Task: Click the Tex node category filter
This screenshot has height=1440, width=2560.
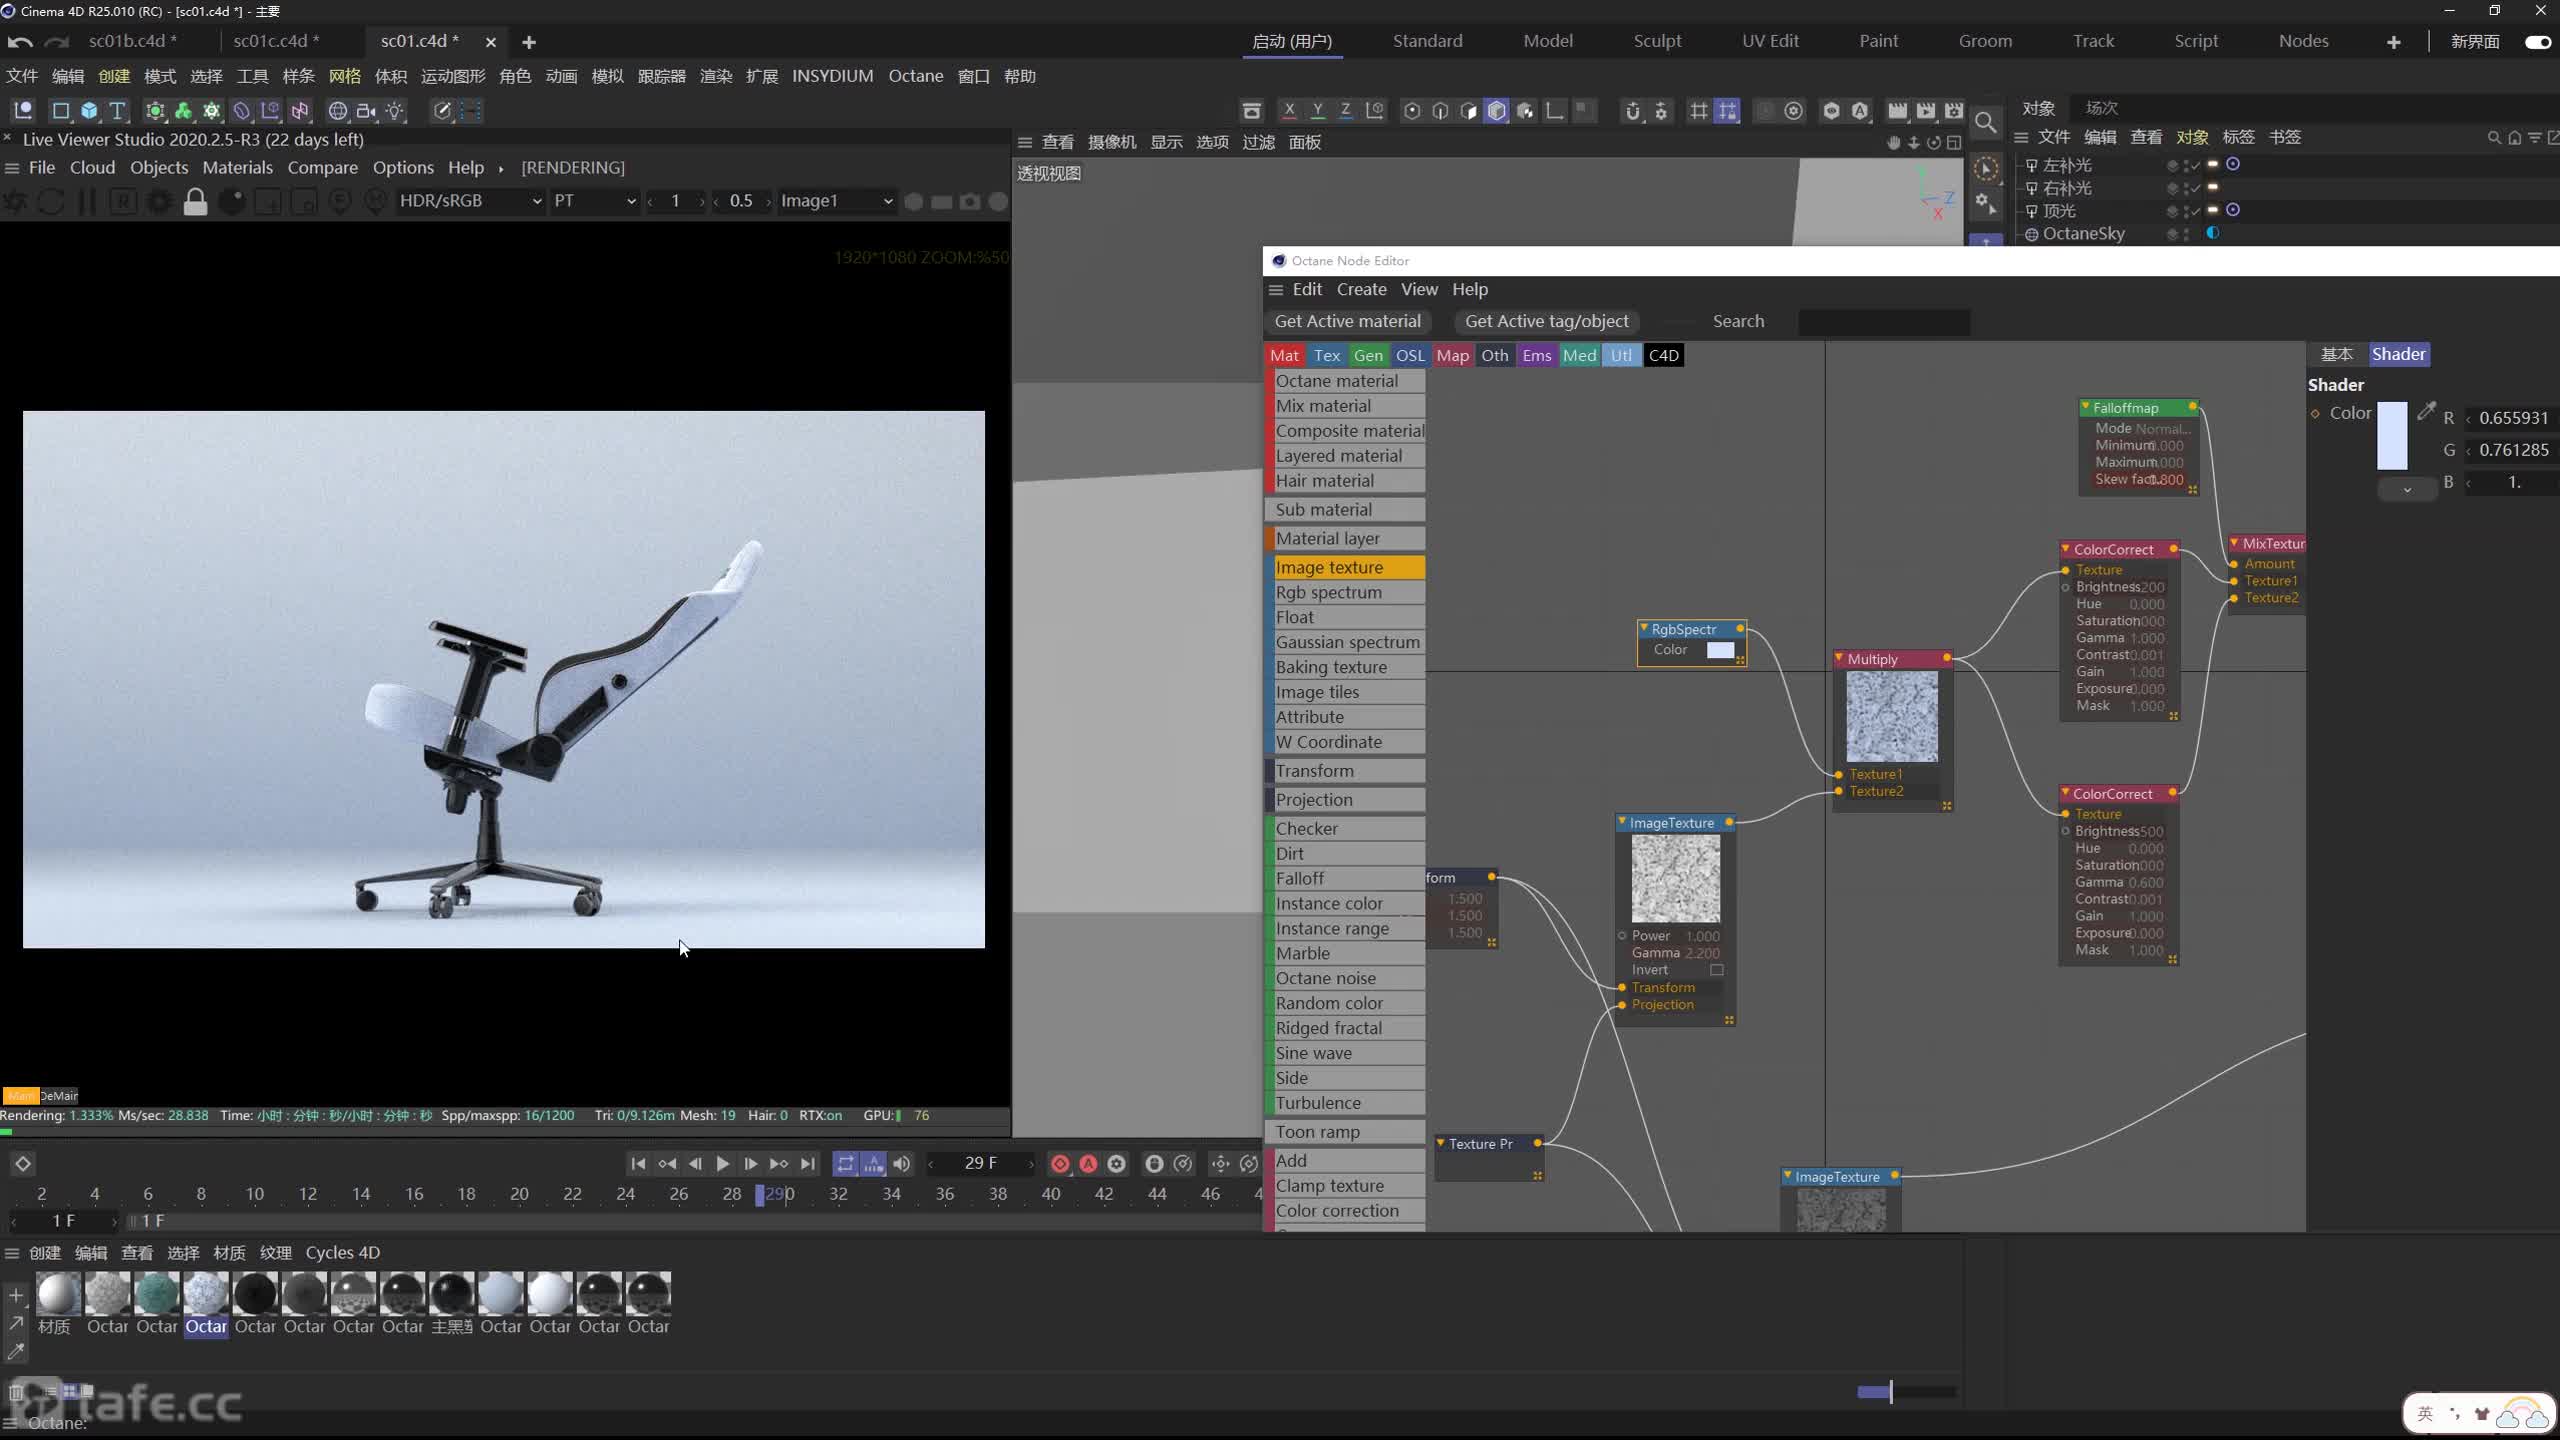Action: point(1327,355)
